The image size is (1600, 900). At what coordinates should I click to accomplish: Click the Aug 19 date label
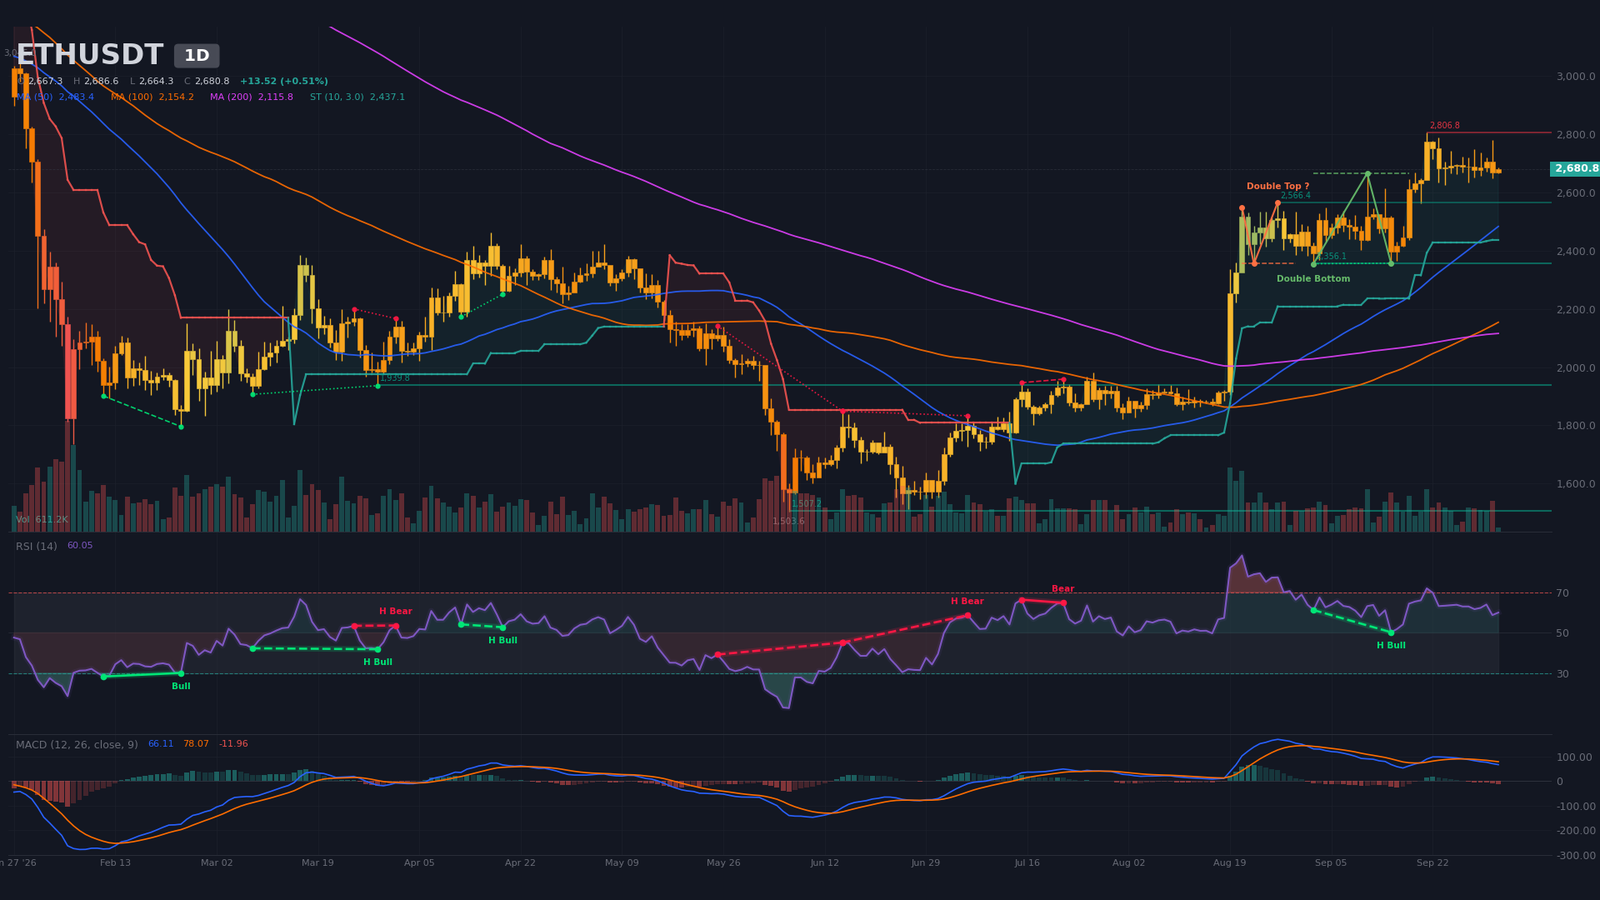pyautogui.click(x=1230, y=862)
